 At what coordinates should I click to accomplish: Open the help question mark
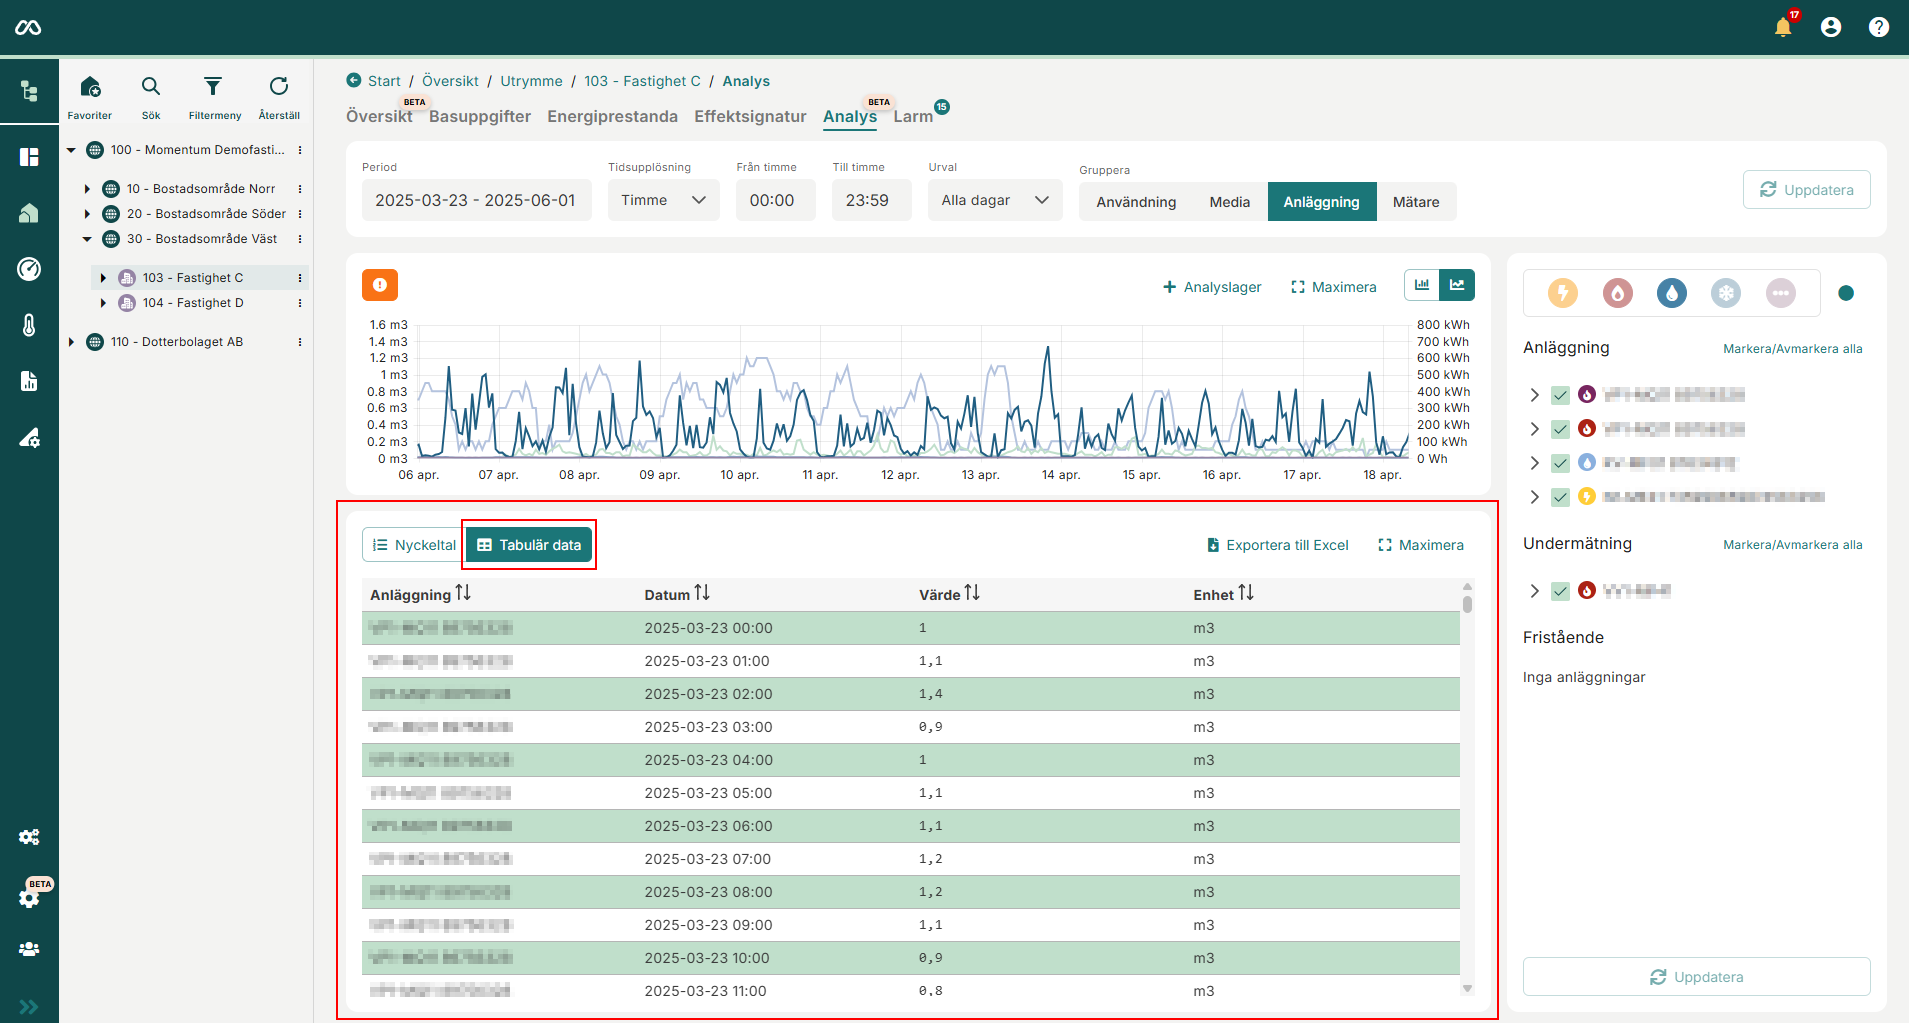coord(1879,27)
